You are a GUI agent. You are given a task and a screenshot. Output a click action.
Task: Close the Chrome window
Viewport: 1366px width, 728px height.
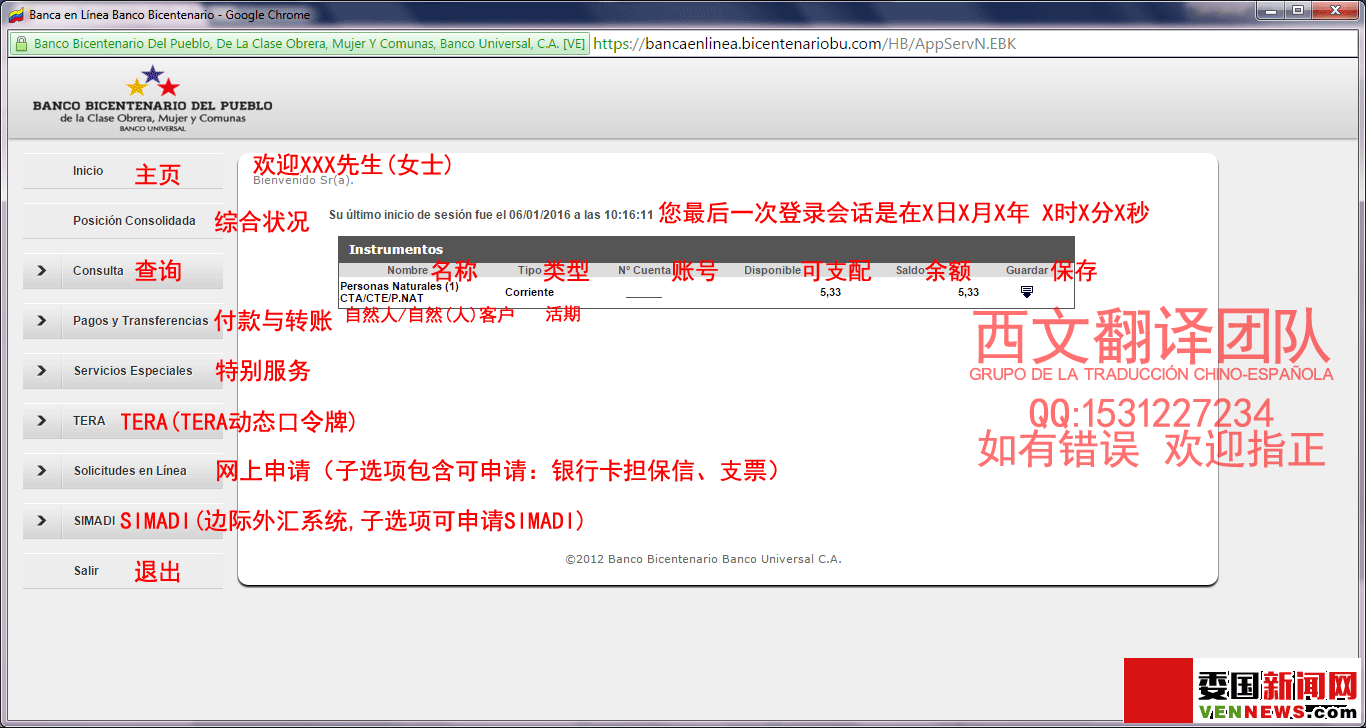coord(1335,10)
